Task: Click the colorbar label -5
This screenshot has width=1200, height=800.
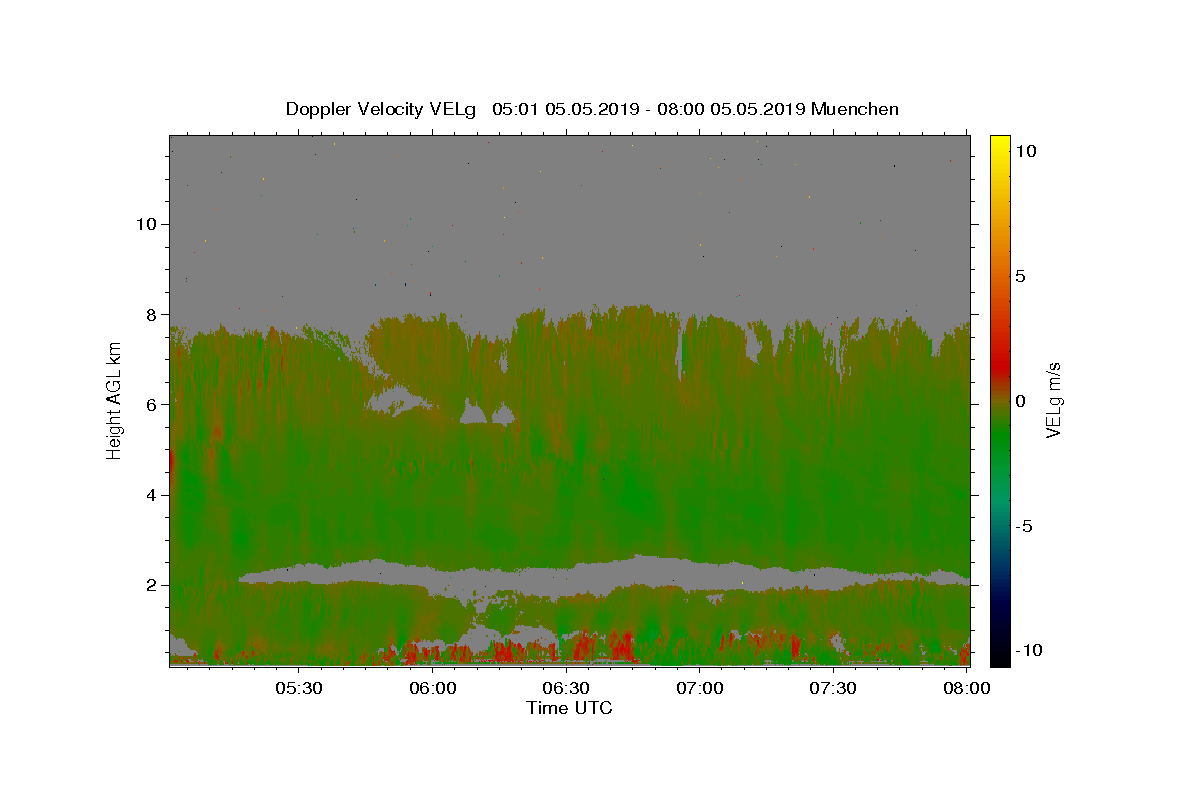Action: click(x=1023, y=526)
